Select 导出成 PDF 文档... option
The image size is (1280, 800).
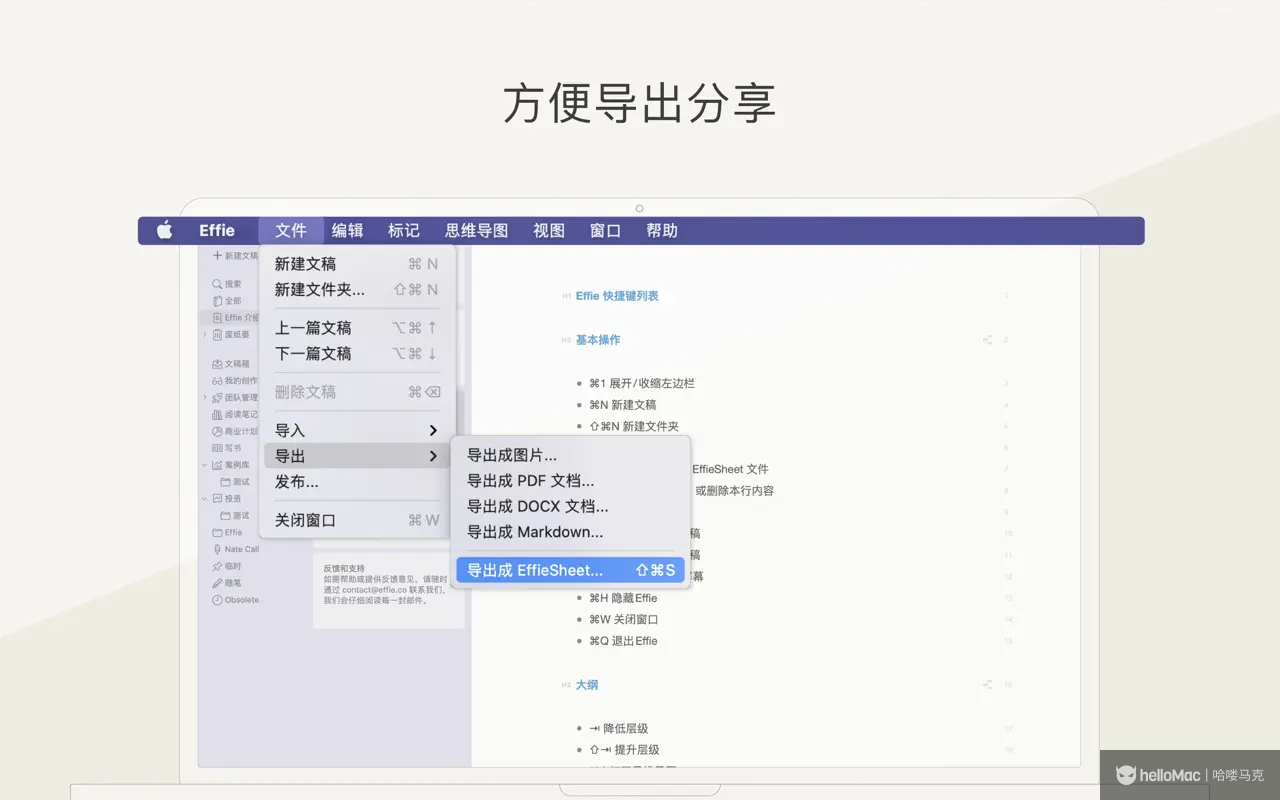[x=570, y=481]
